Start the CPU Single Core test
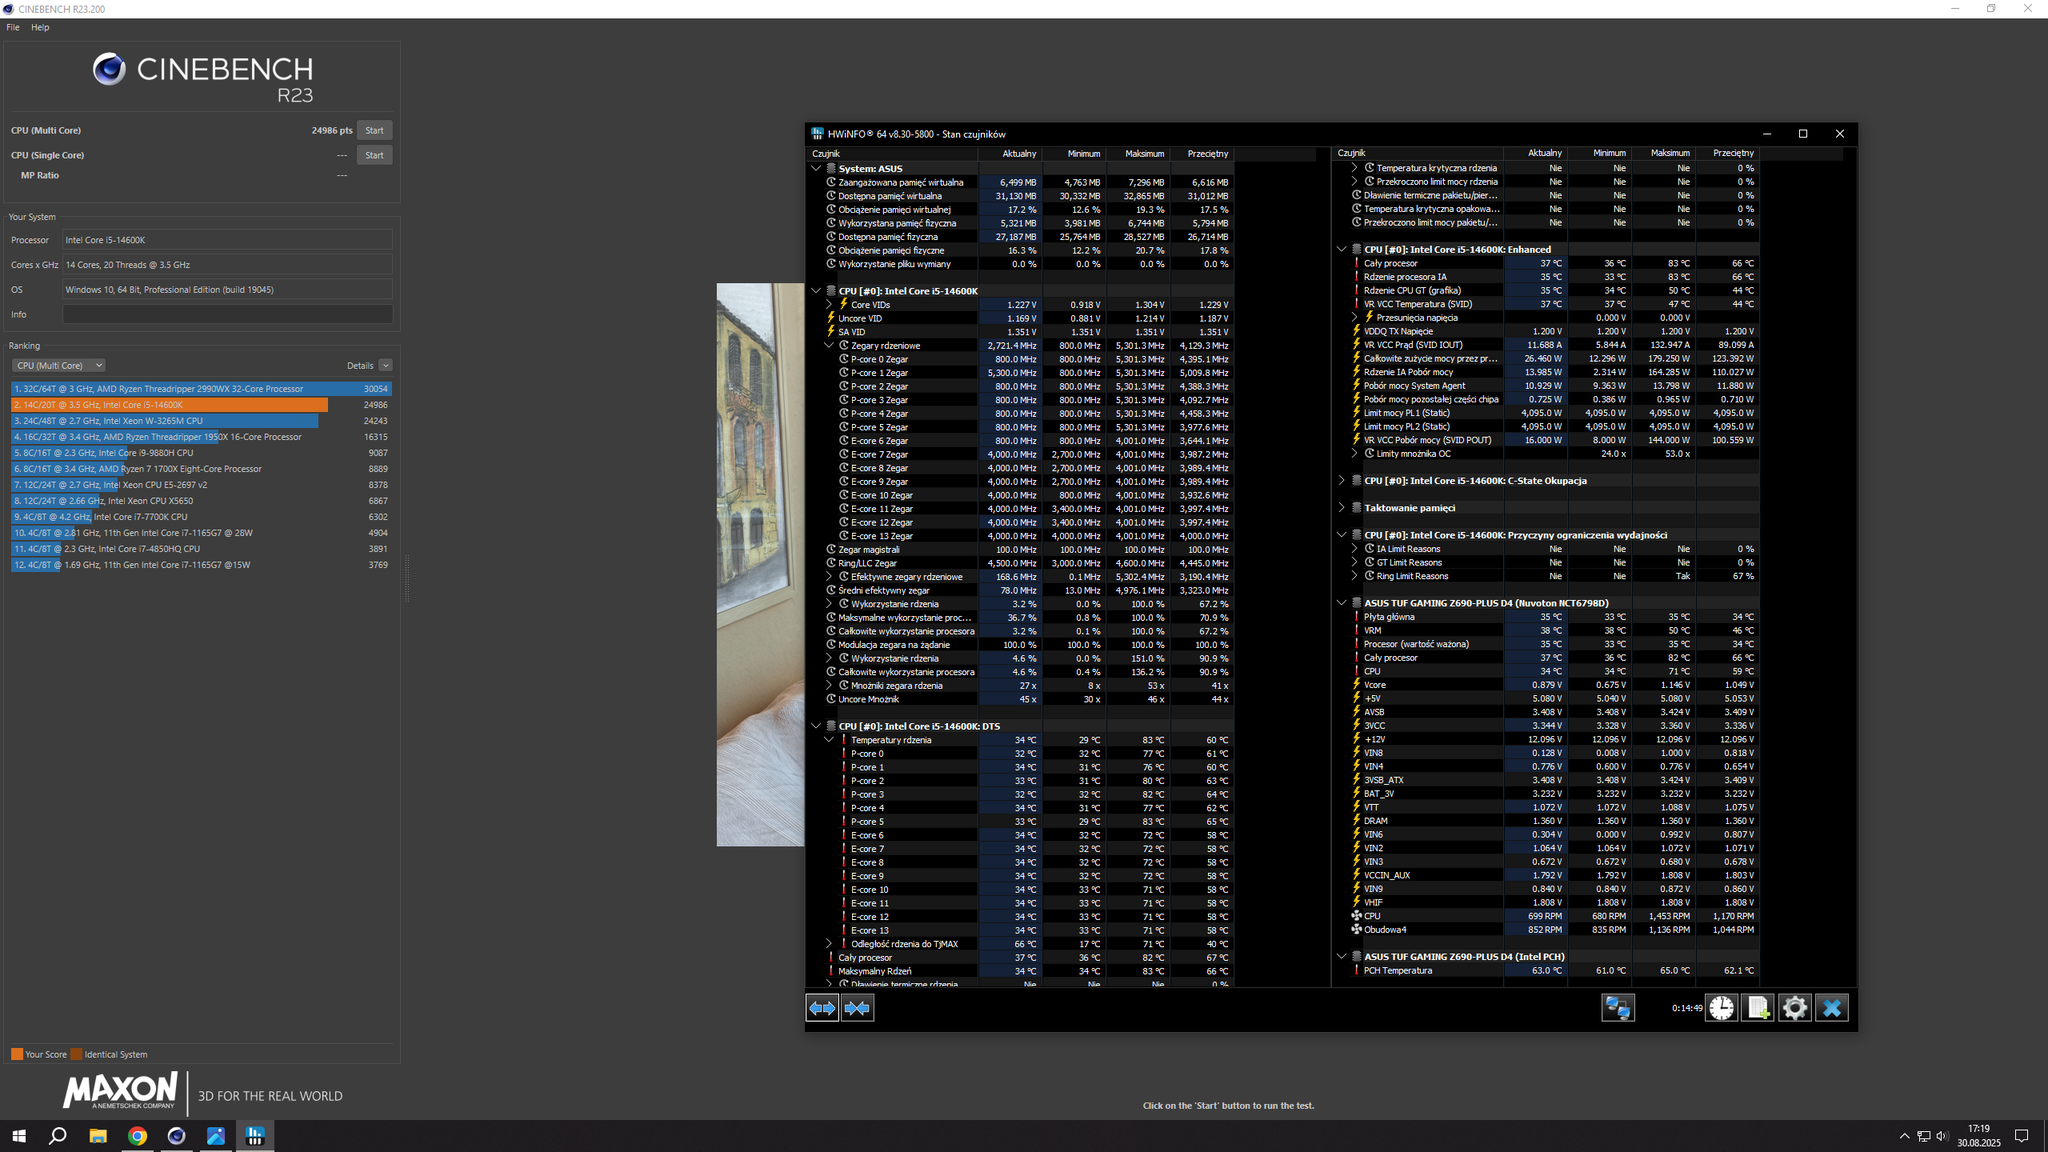2048x1152 pixels. click(x=374, y=155)
